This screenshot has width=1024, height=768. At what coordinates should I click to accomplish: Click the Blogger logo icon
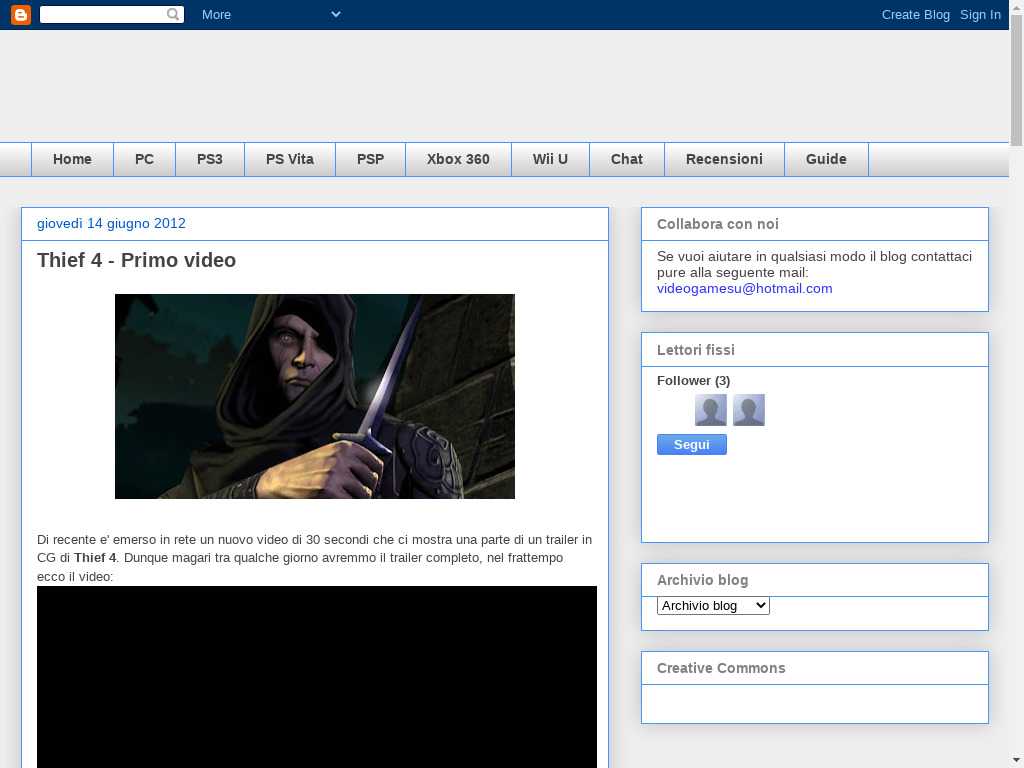coord(21,14)
